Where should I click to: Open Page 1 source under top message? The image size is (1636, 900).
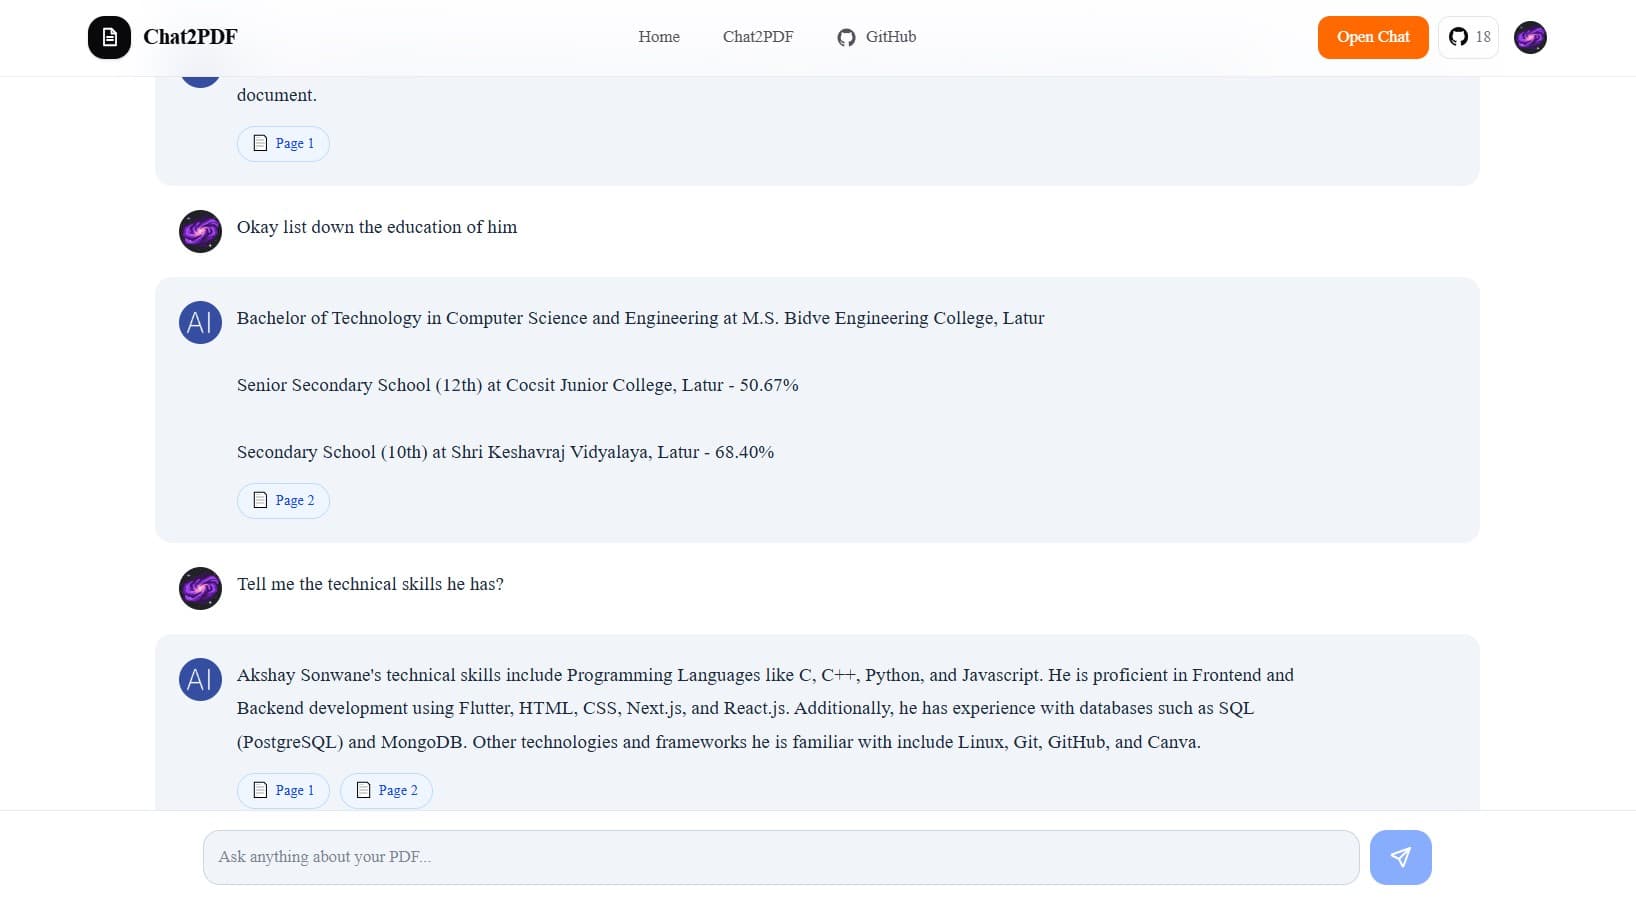coord(283,143)
